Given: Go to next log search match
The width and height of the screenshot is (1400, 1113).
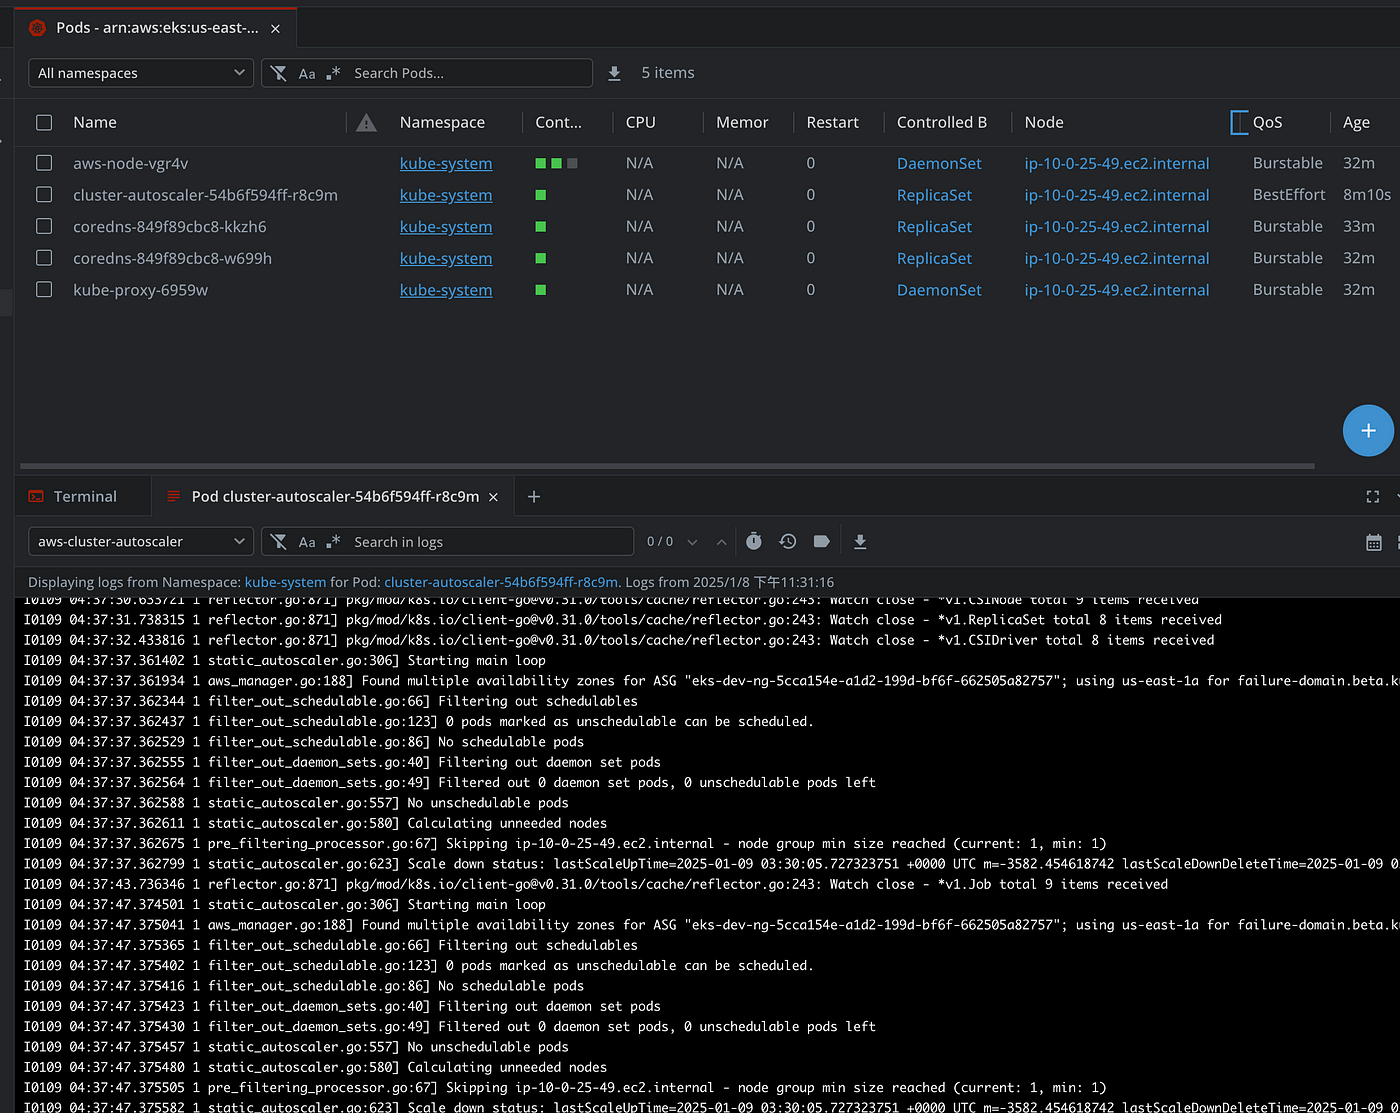Looking at the screenshot, I should coord(692,542).
